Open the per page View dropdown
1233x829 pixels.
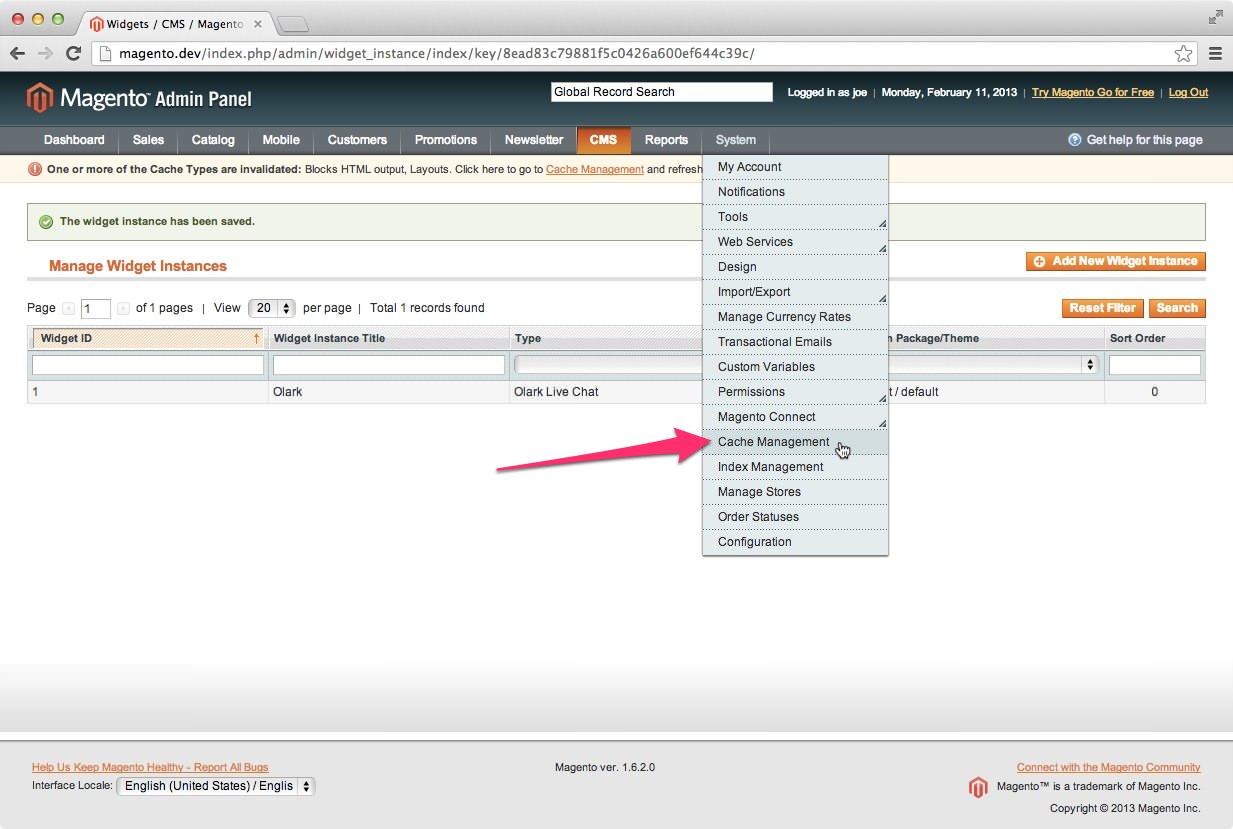tap(272, 308)
